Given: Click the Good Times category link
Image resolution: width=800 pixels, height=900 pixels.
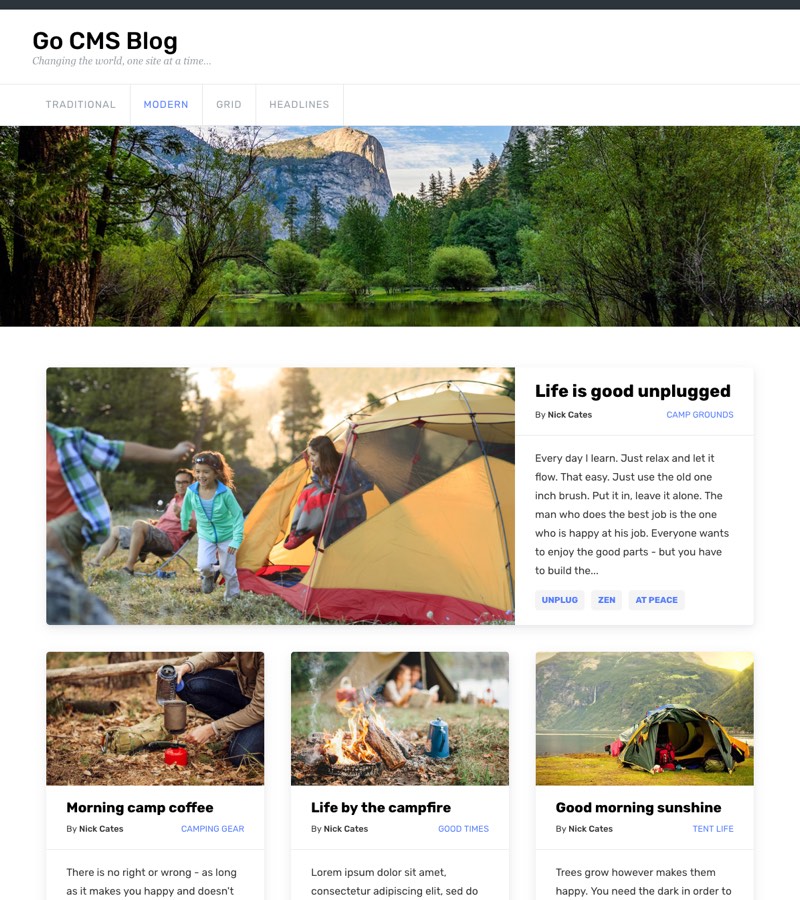Looking at the screenshot, I should [463, 829].
